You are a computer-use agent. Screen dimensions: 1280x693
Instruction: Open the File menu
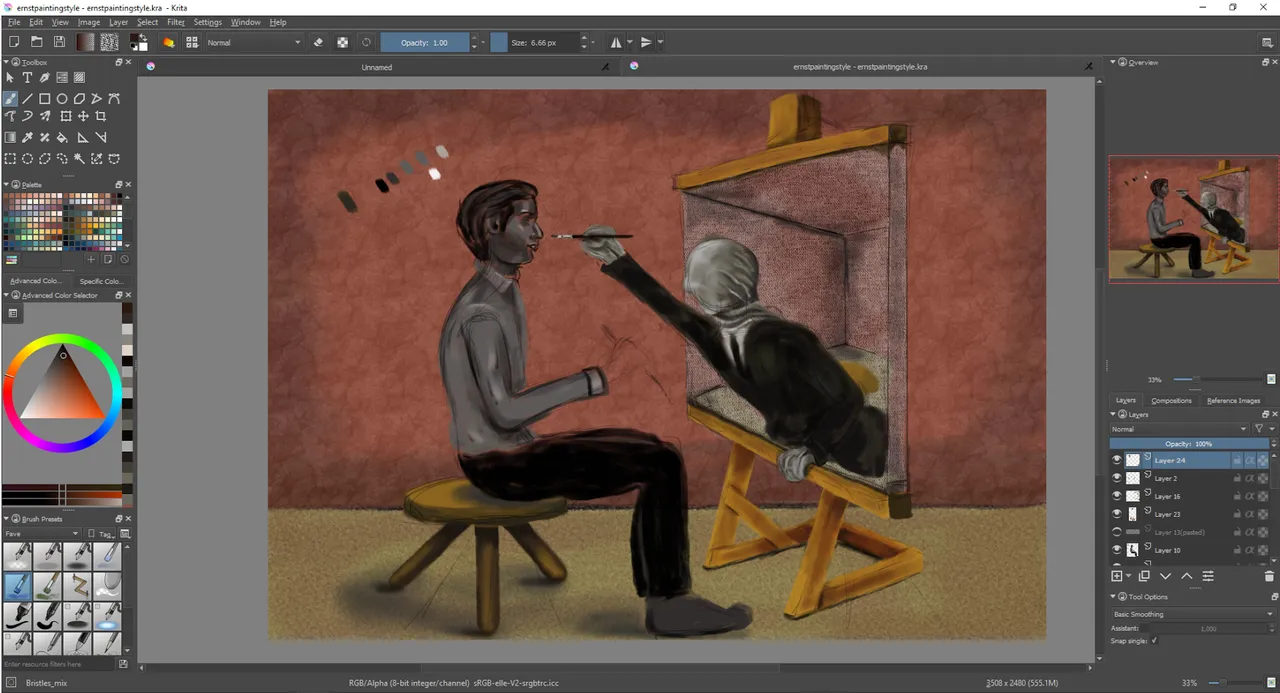coord(14,22)
